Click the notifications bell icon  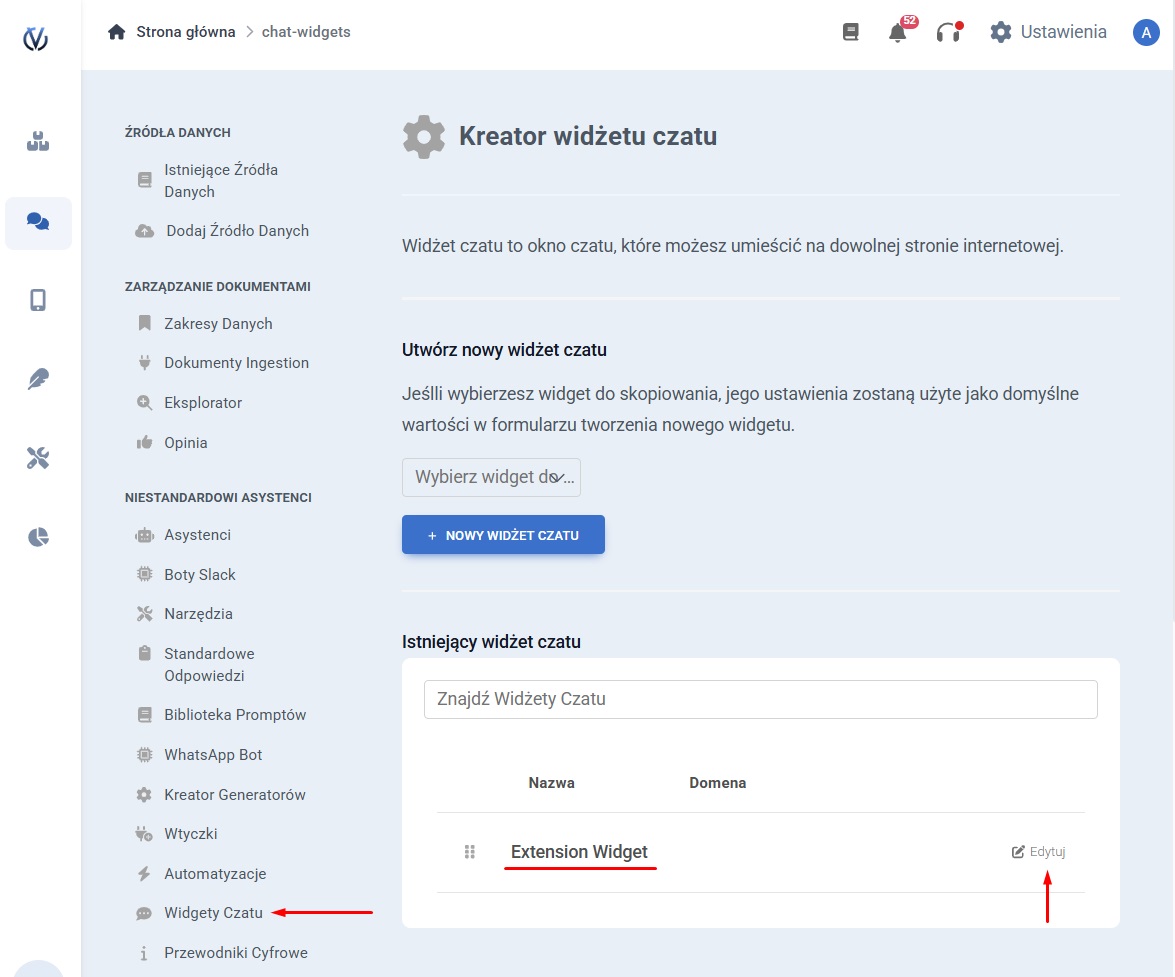coord(897,33)
